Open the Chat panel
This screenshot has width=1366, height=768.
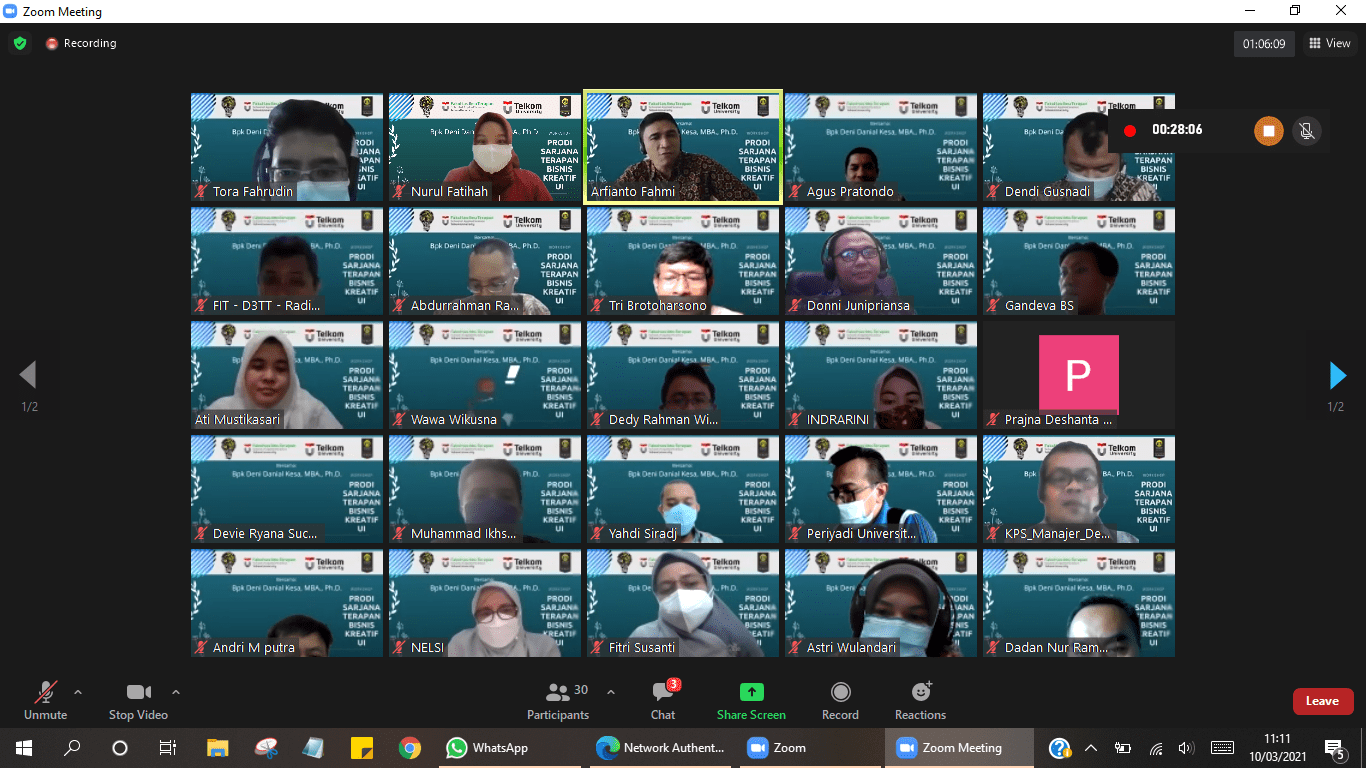[x=662, y=700]
